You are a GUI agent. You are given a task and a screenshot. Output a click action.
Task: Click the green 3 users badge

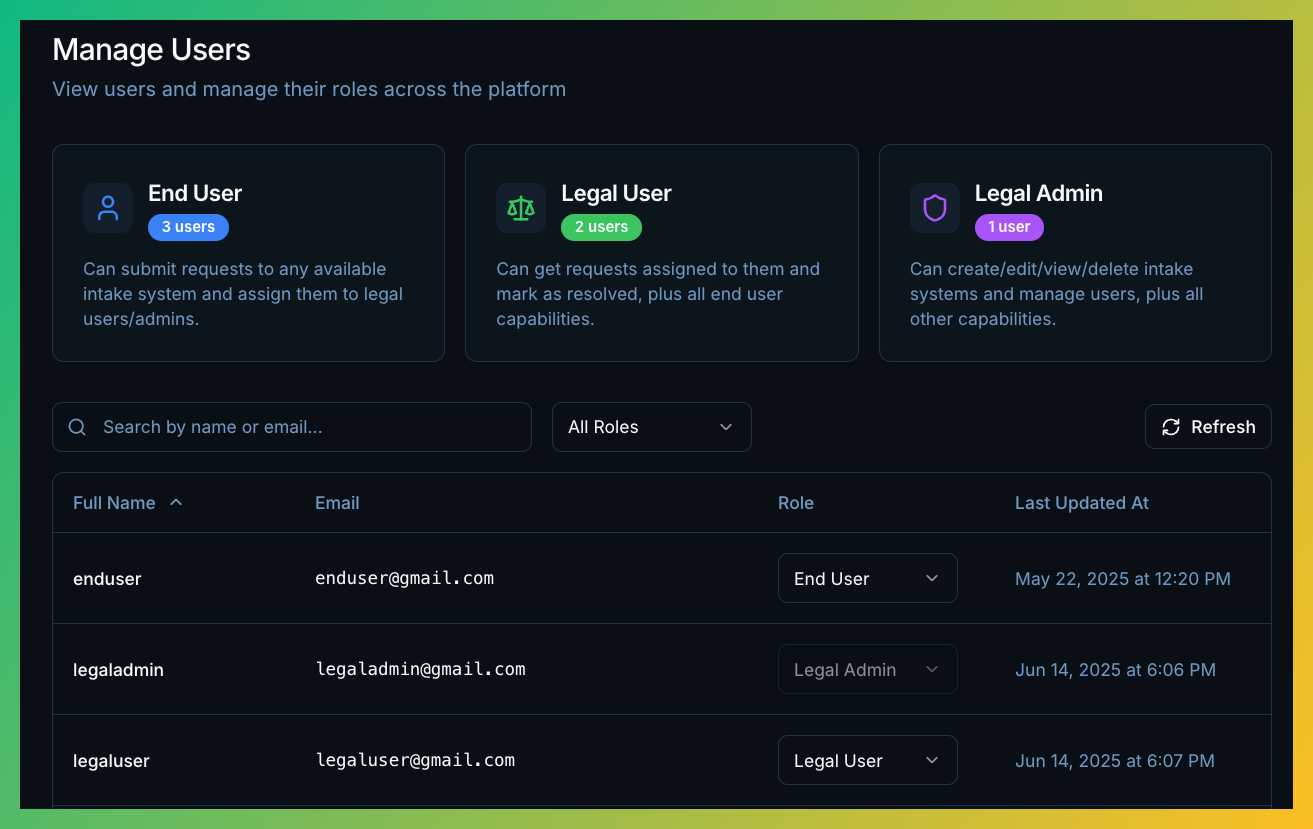(x=188, y=227)
